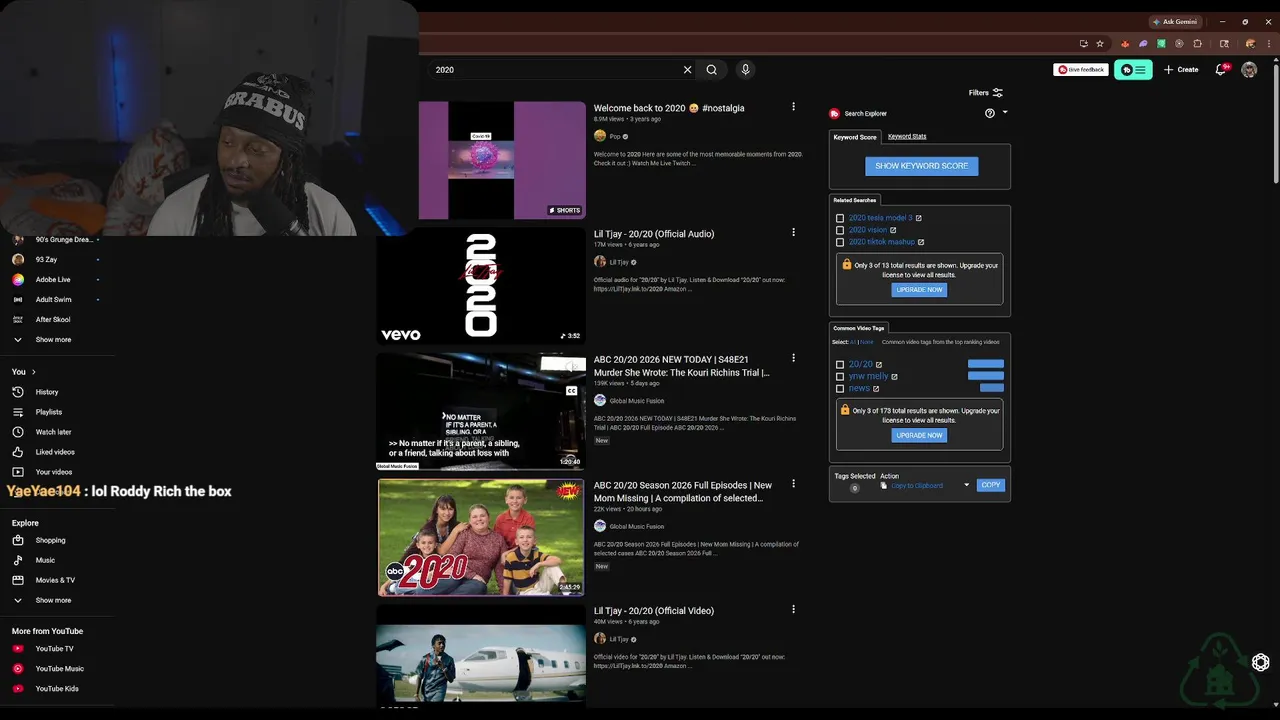Open the TubeBuddy menu button
The height and width of the screenshot is (720, 1280).
tap(1133, 70)
